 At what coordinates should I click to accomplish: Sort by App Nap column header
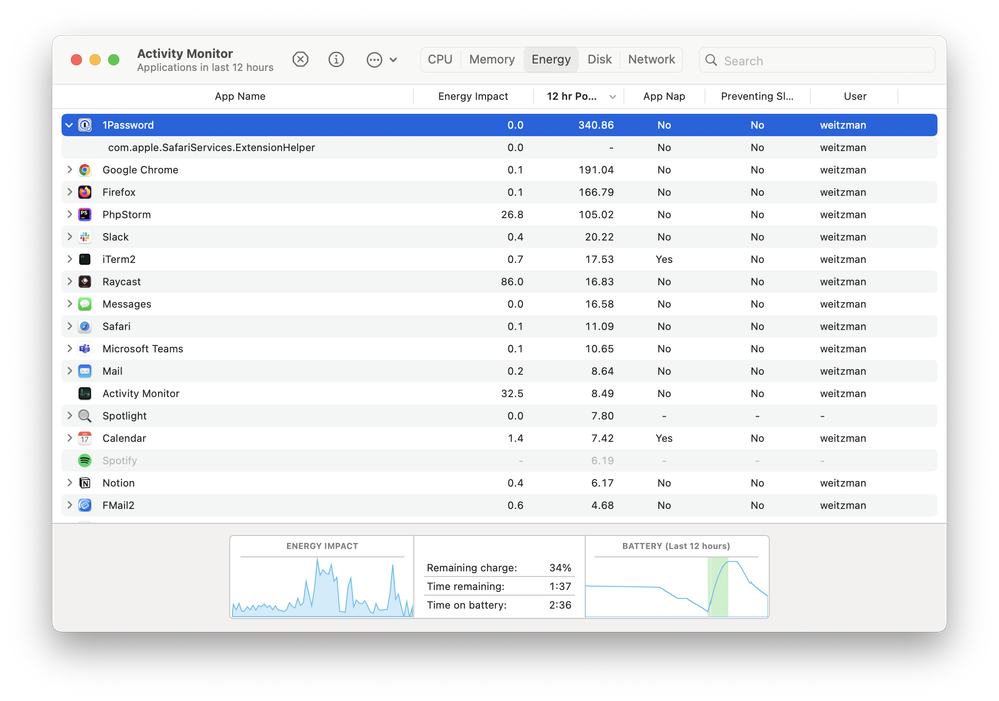click(664, 96)
